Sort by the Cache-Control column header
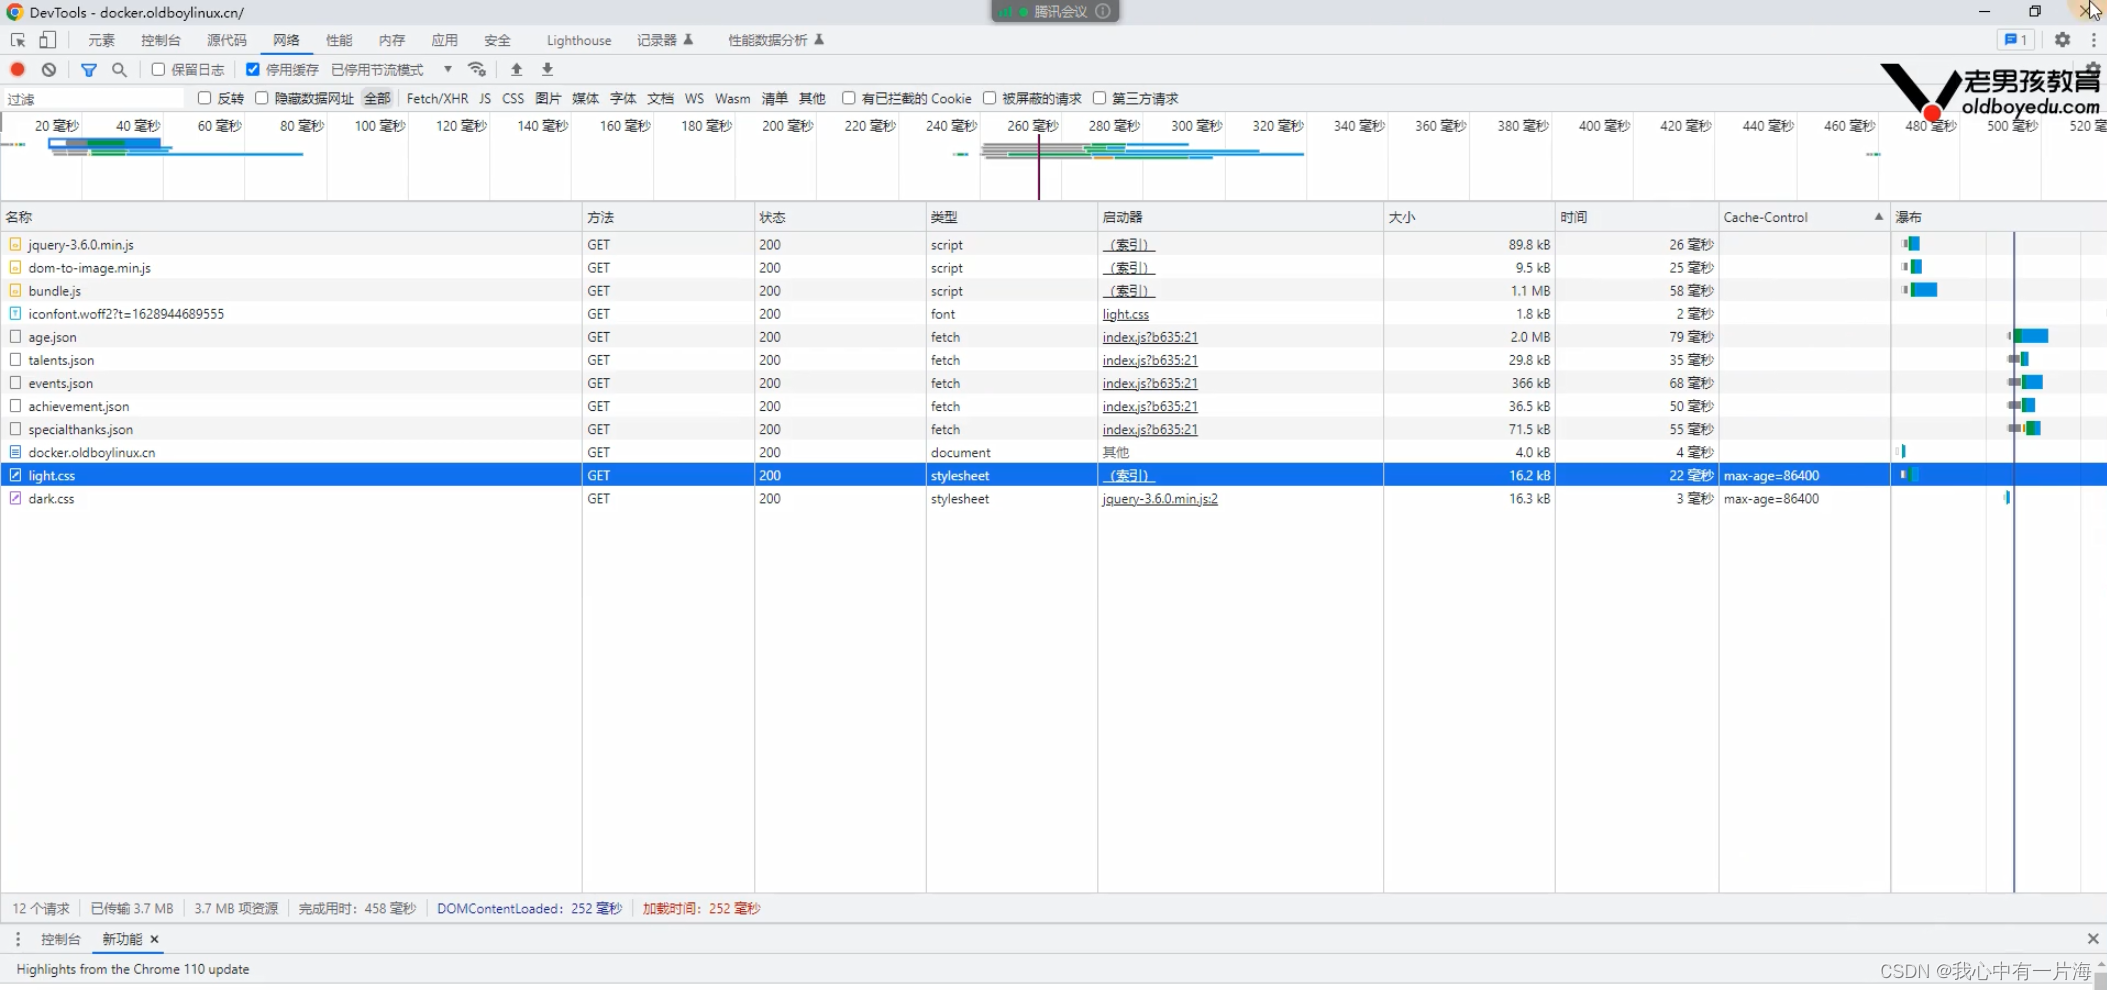The height and width of the screenshot is (990, 2107). tap(1803, 217)
